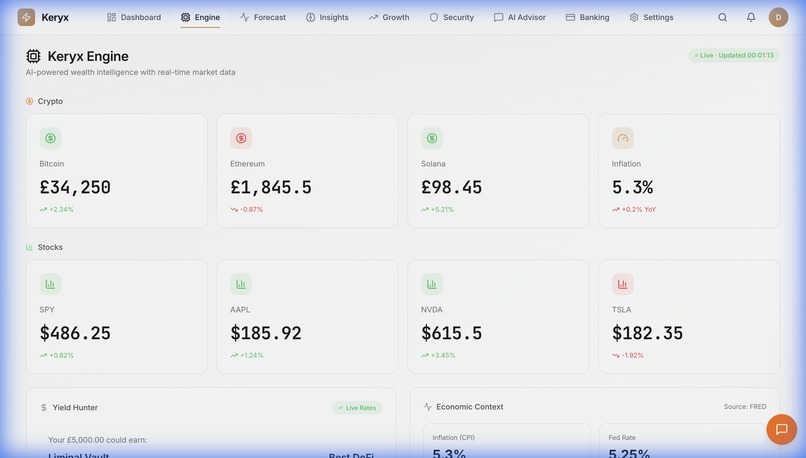Click the TSLA price $182.35

(x=647, y=333)
